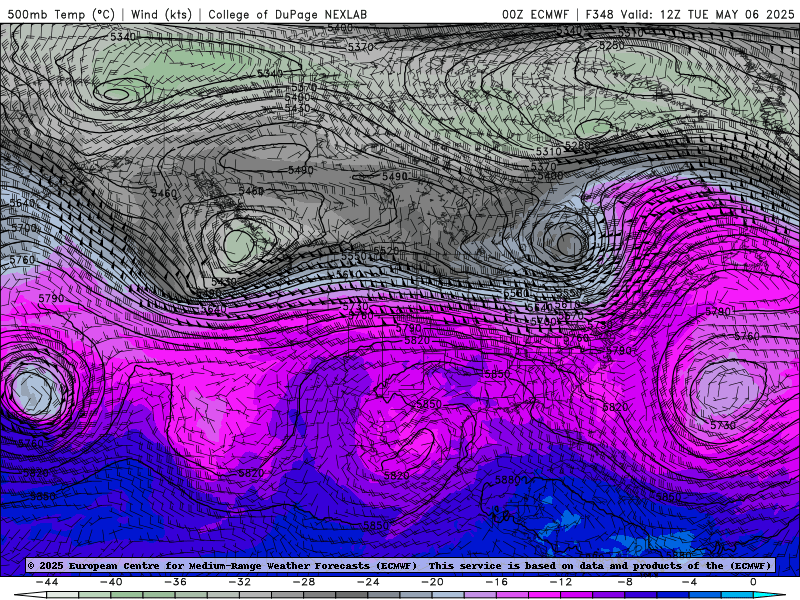Click the -44 color scale label

[47, 582]
